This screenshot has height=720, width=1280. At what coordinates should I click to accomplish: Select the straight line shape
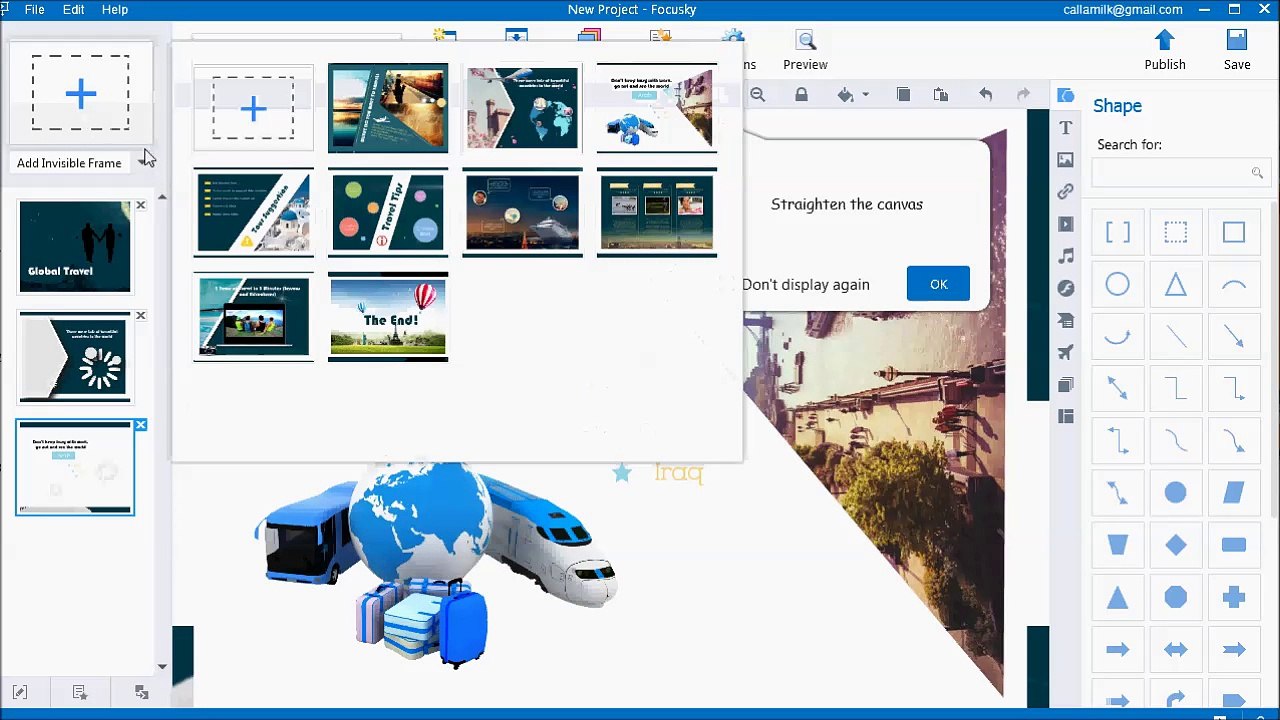(1176, 337)
